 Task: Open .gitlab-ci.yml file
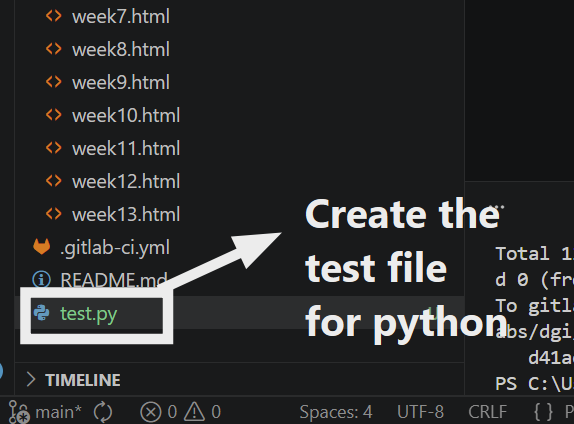(115, 248)
